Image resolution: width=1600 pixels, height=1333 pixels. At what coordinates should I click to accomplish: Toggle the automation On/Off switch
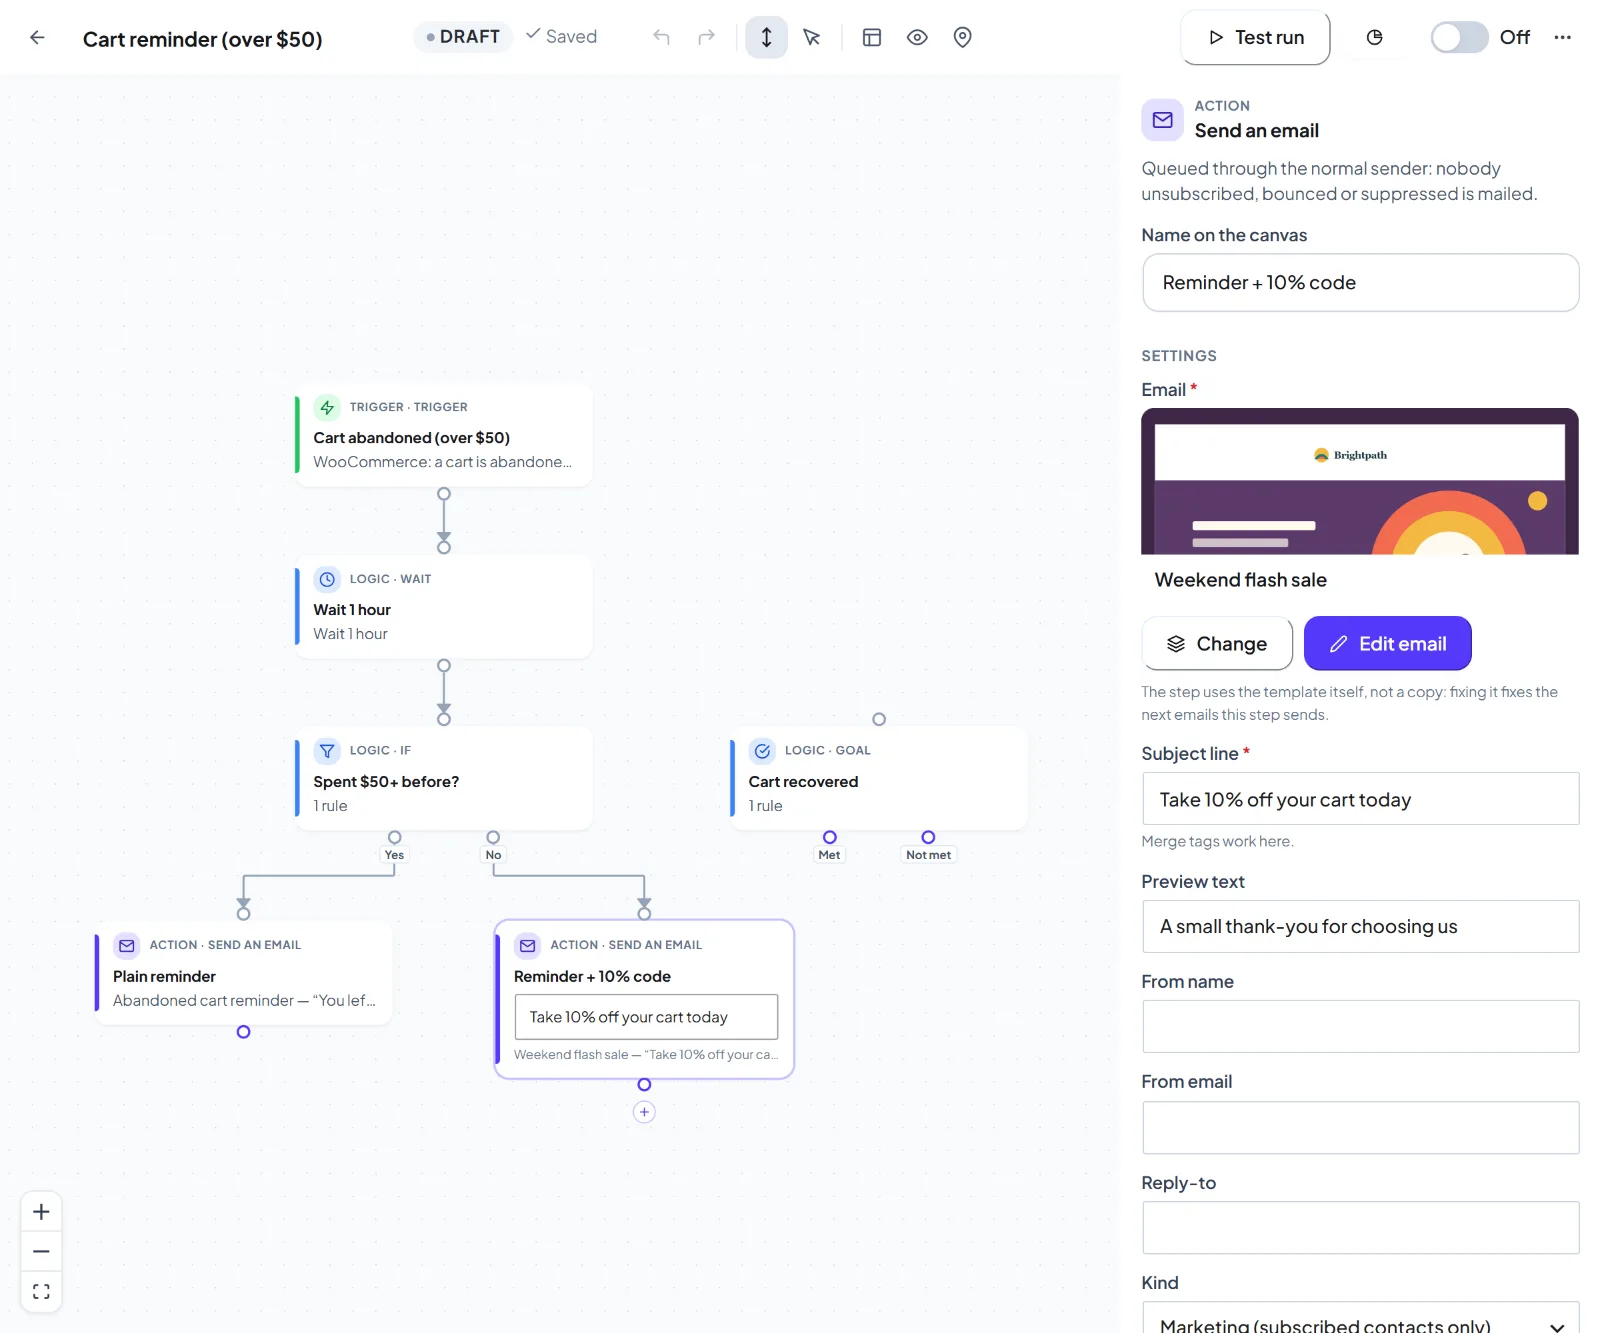(x=1459, y=37)
